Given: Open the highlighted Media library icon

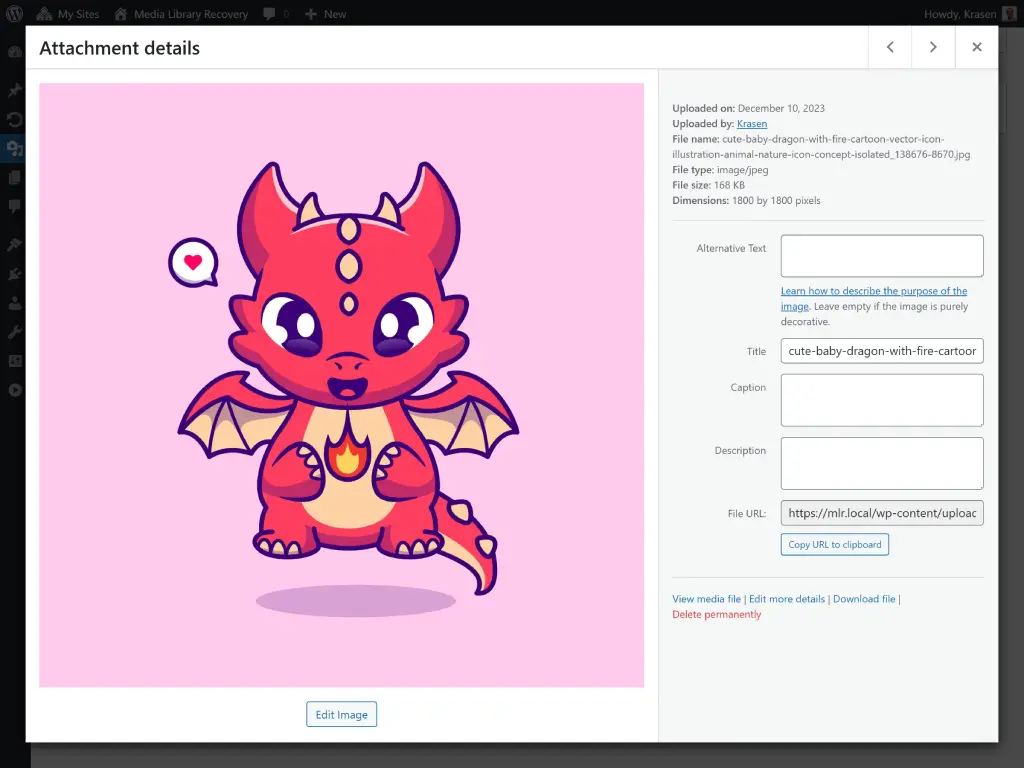Looking at the screenshot, I should (14, 150).
